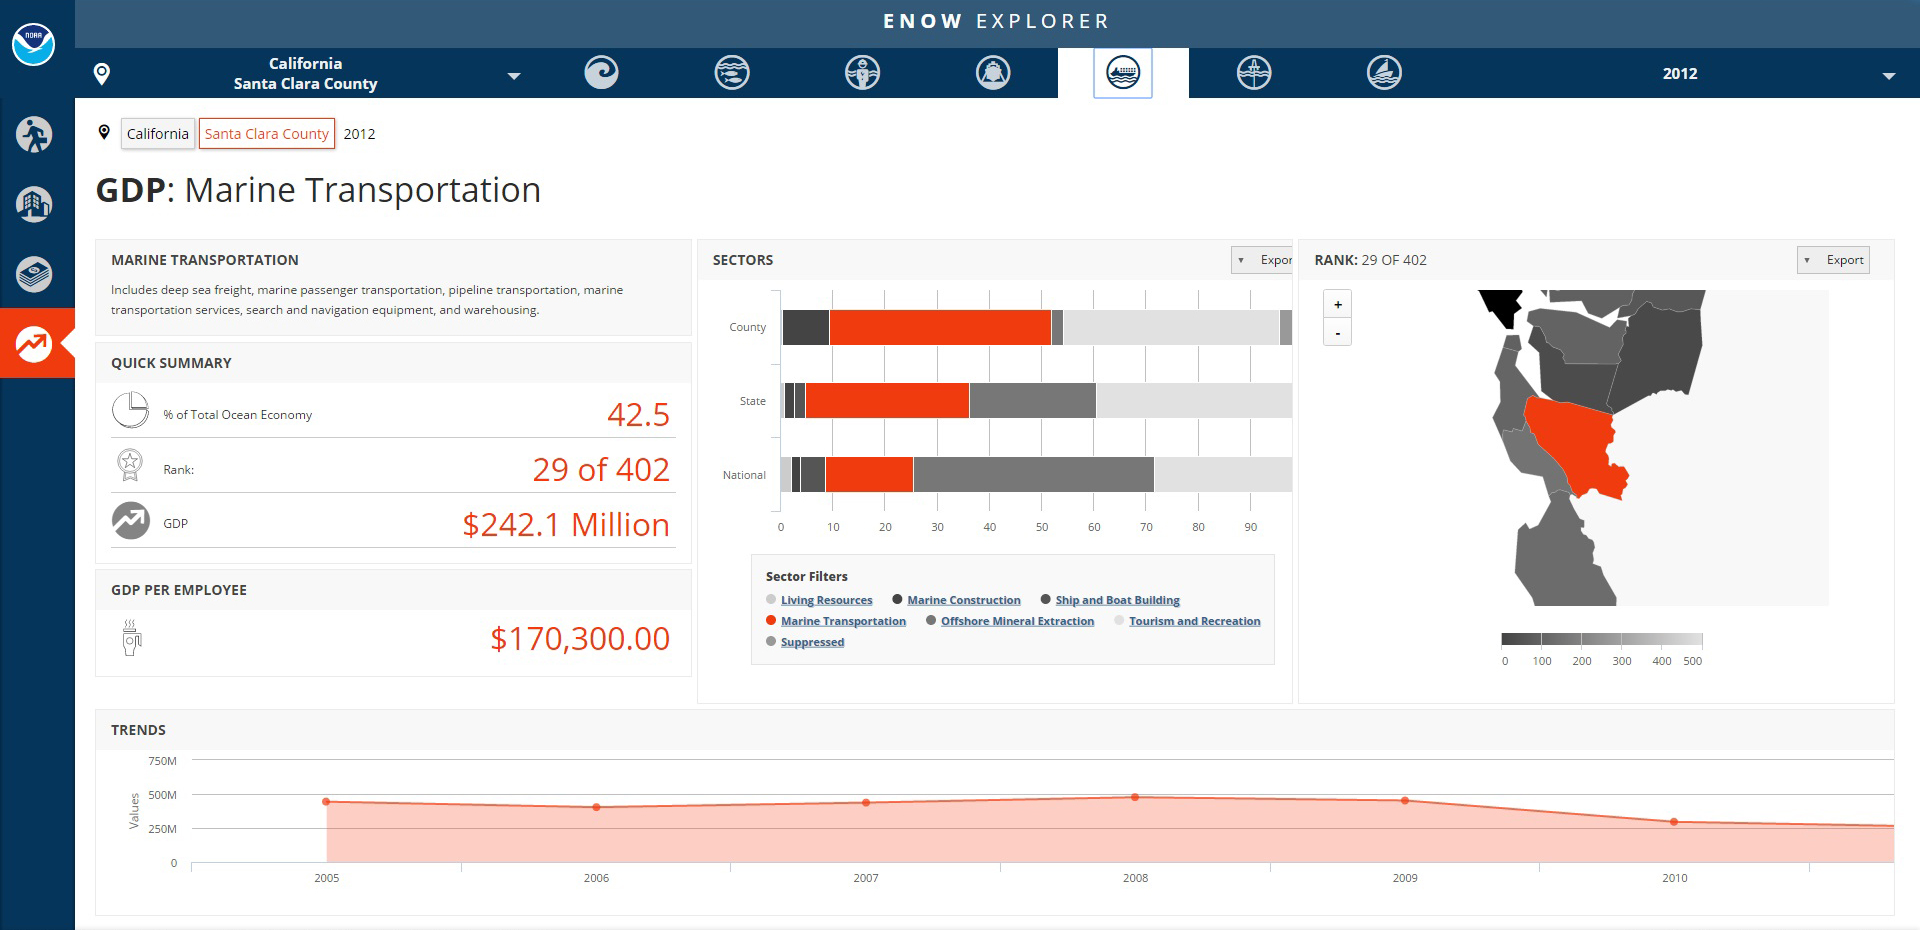Click the 42.5 percent of ocean economy value
Viewport: 1920px width, 930px height.
(638, 414)
